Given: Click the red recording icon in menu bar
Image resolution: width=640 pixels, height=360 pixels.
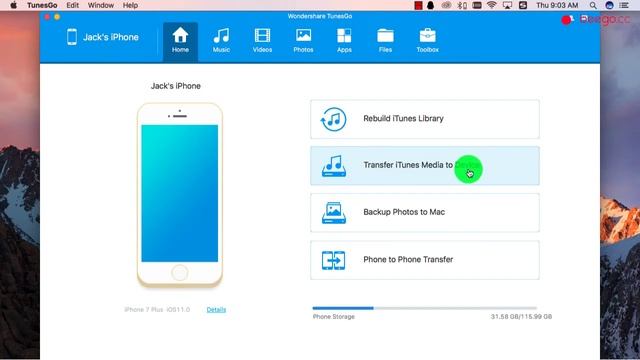Looking at the screenshot, I should [418, 5].
